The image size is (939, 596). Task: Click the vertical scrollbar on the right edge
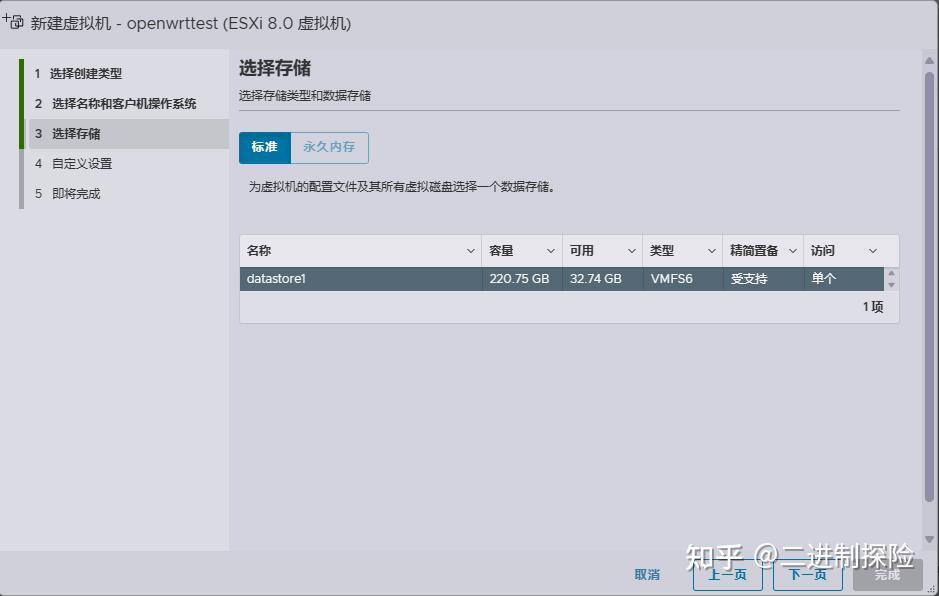pos(931,300)
